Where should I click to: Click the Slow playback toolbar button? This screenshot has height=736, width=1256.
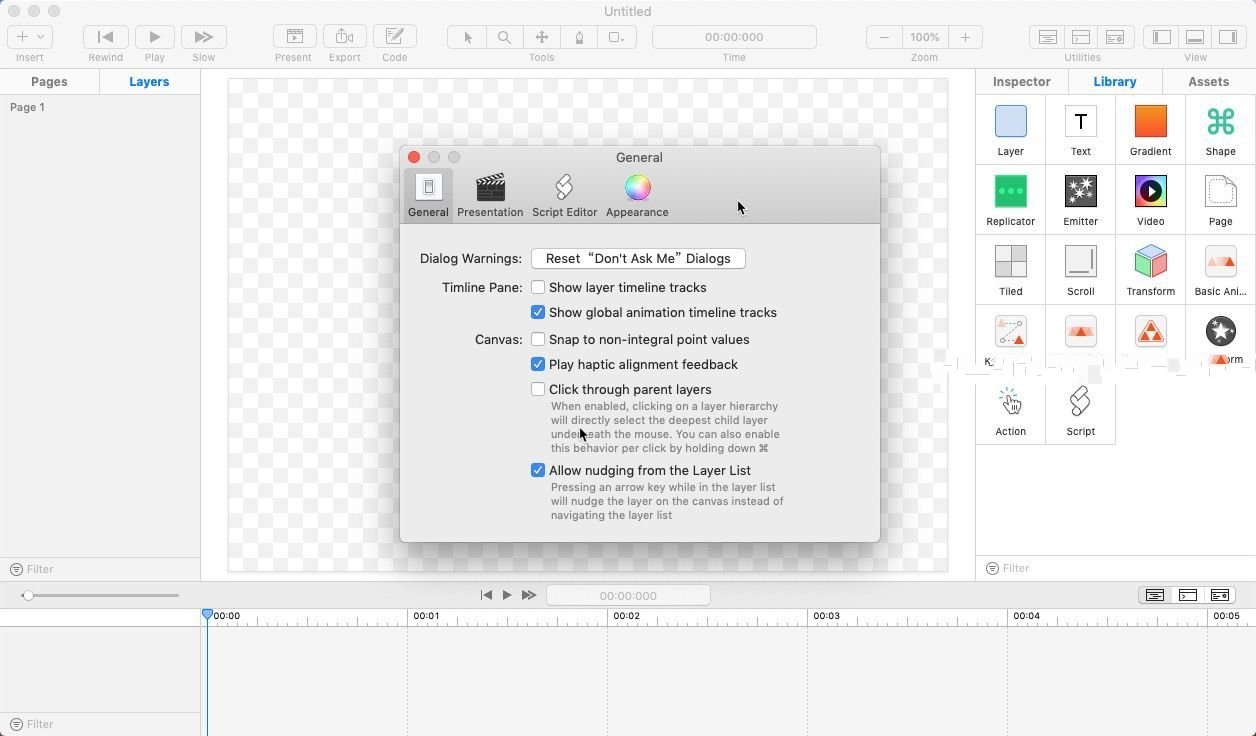[203, 37]
